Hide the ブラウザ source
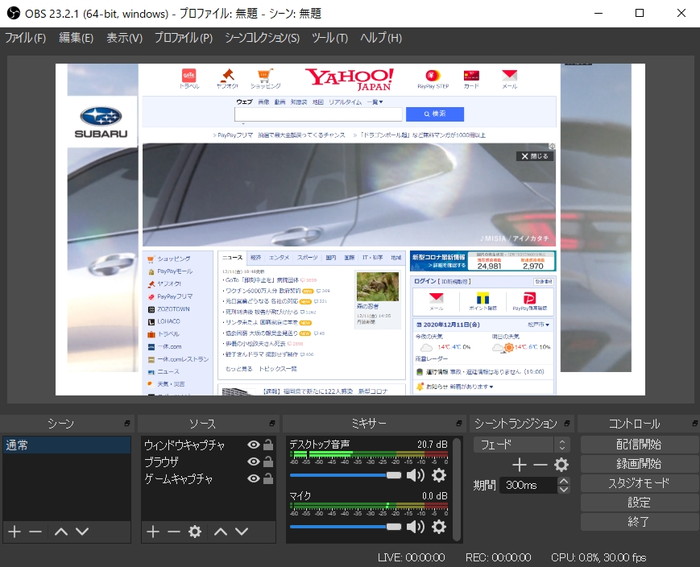700x567 pixels. (x=253, y=462)
